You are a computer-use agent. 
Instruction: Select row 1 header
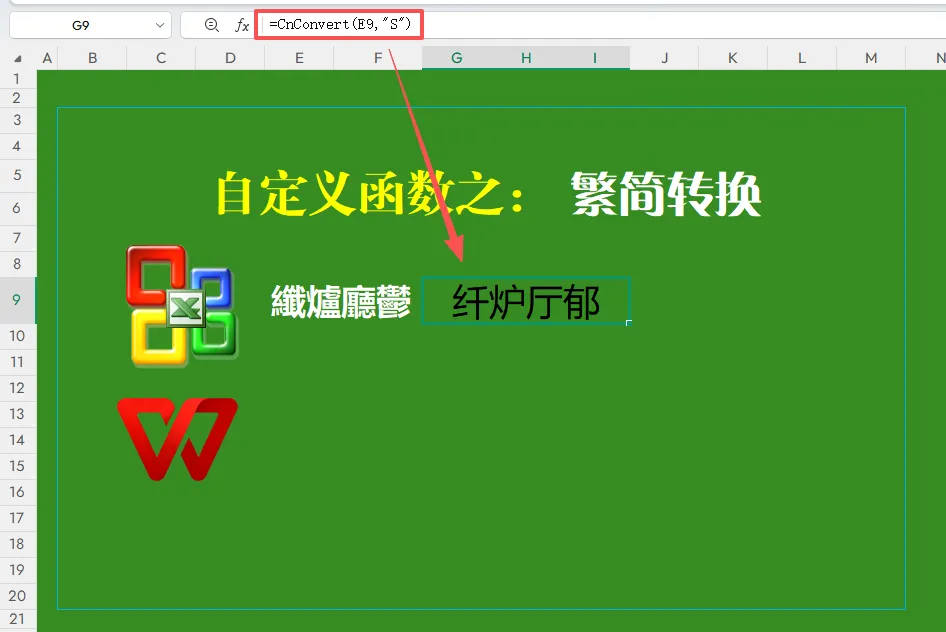point(17,79)
